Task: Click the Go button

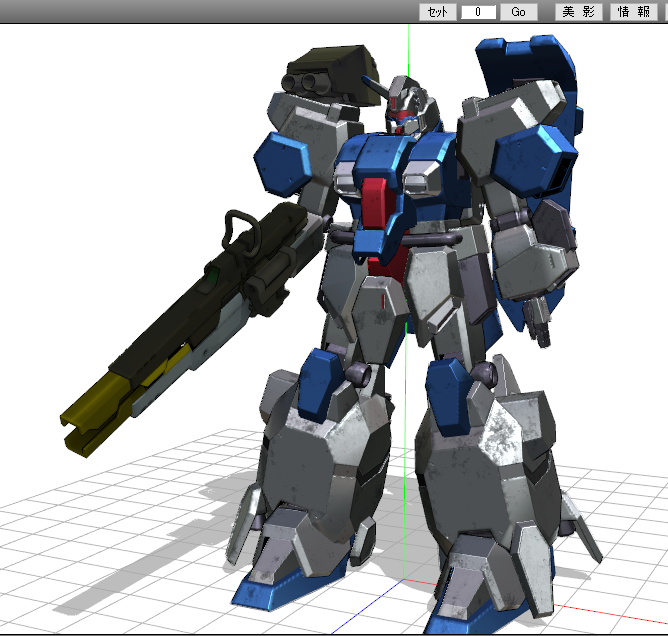Action: click(x=518, y=12)
